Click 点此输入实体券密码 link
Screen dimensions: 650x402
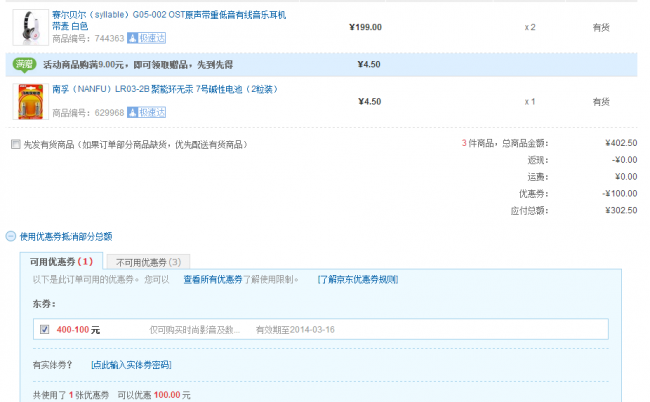point(131,365)
